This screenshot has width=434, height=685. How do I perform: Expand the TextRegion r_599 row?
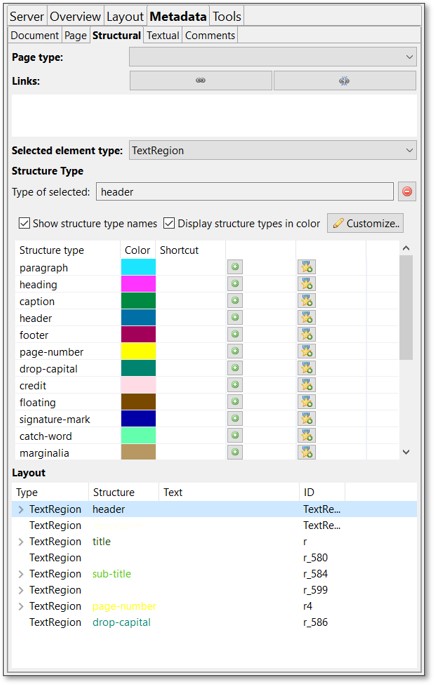(x=21, y=590)
